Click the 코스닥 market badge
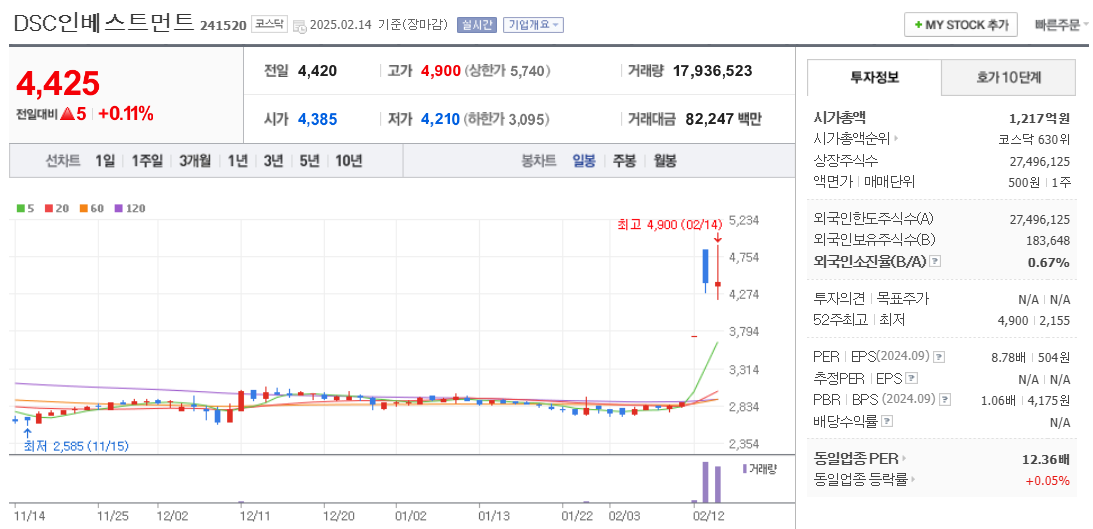The width and height of the screenshot is (1093, 529). 268,24
